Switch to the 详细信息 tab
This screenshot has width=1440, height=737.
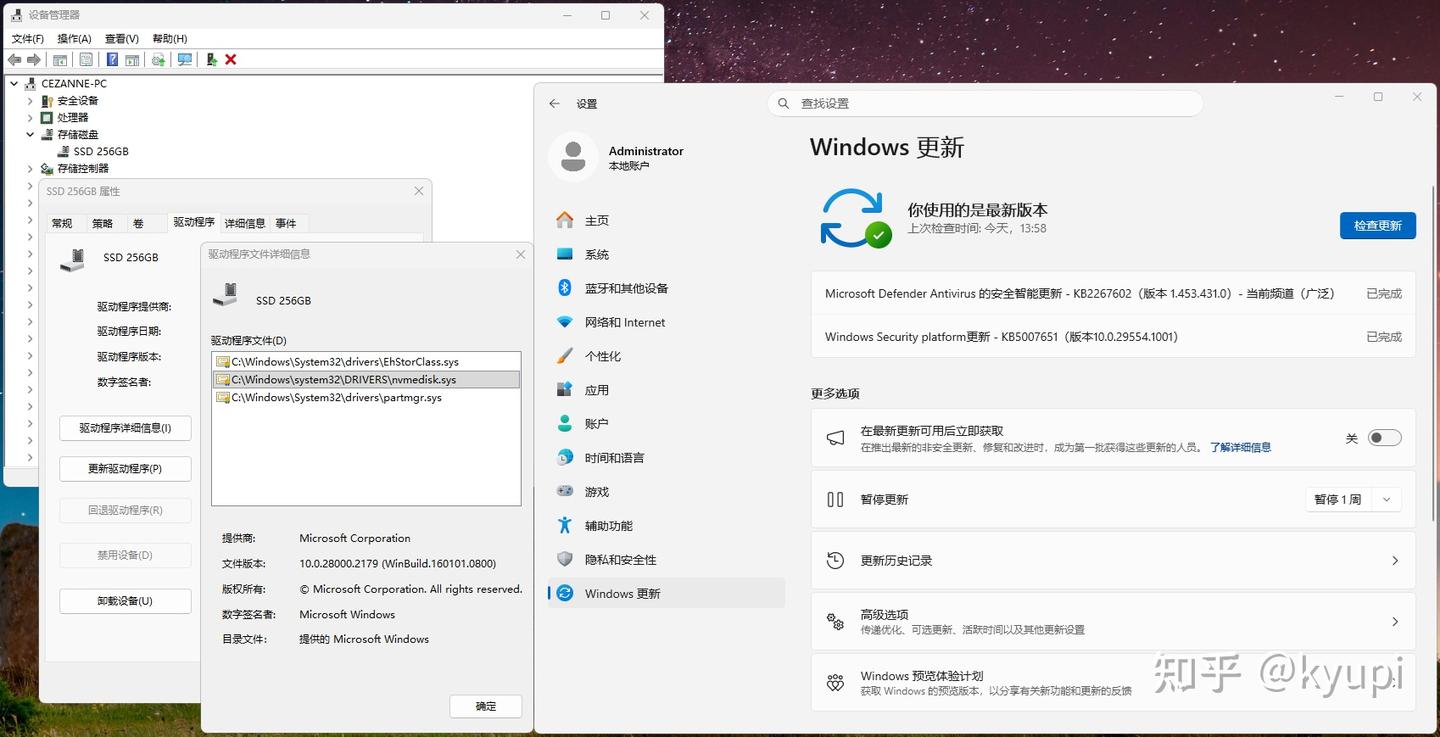pyautogui.click(x=245, y=223)
